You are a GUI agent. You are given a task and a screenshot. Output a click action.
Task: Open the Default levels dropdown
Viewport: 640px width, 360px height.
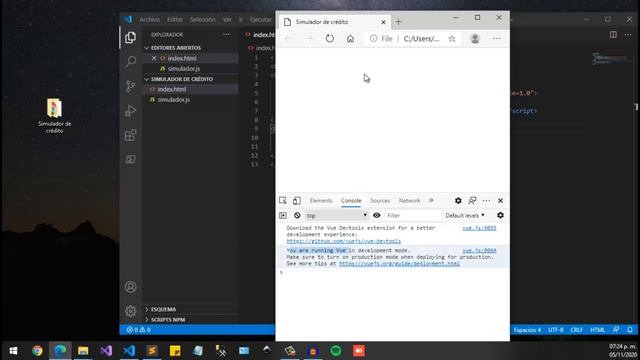(x=465, y=215)
